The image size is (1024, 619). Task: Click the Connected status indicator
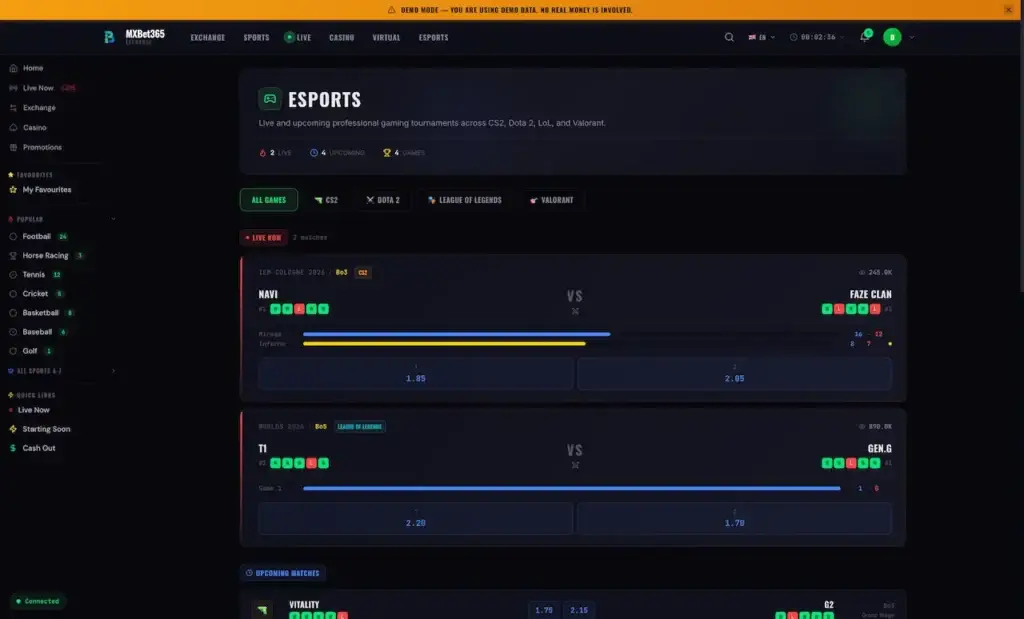coord(38,601)
